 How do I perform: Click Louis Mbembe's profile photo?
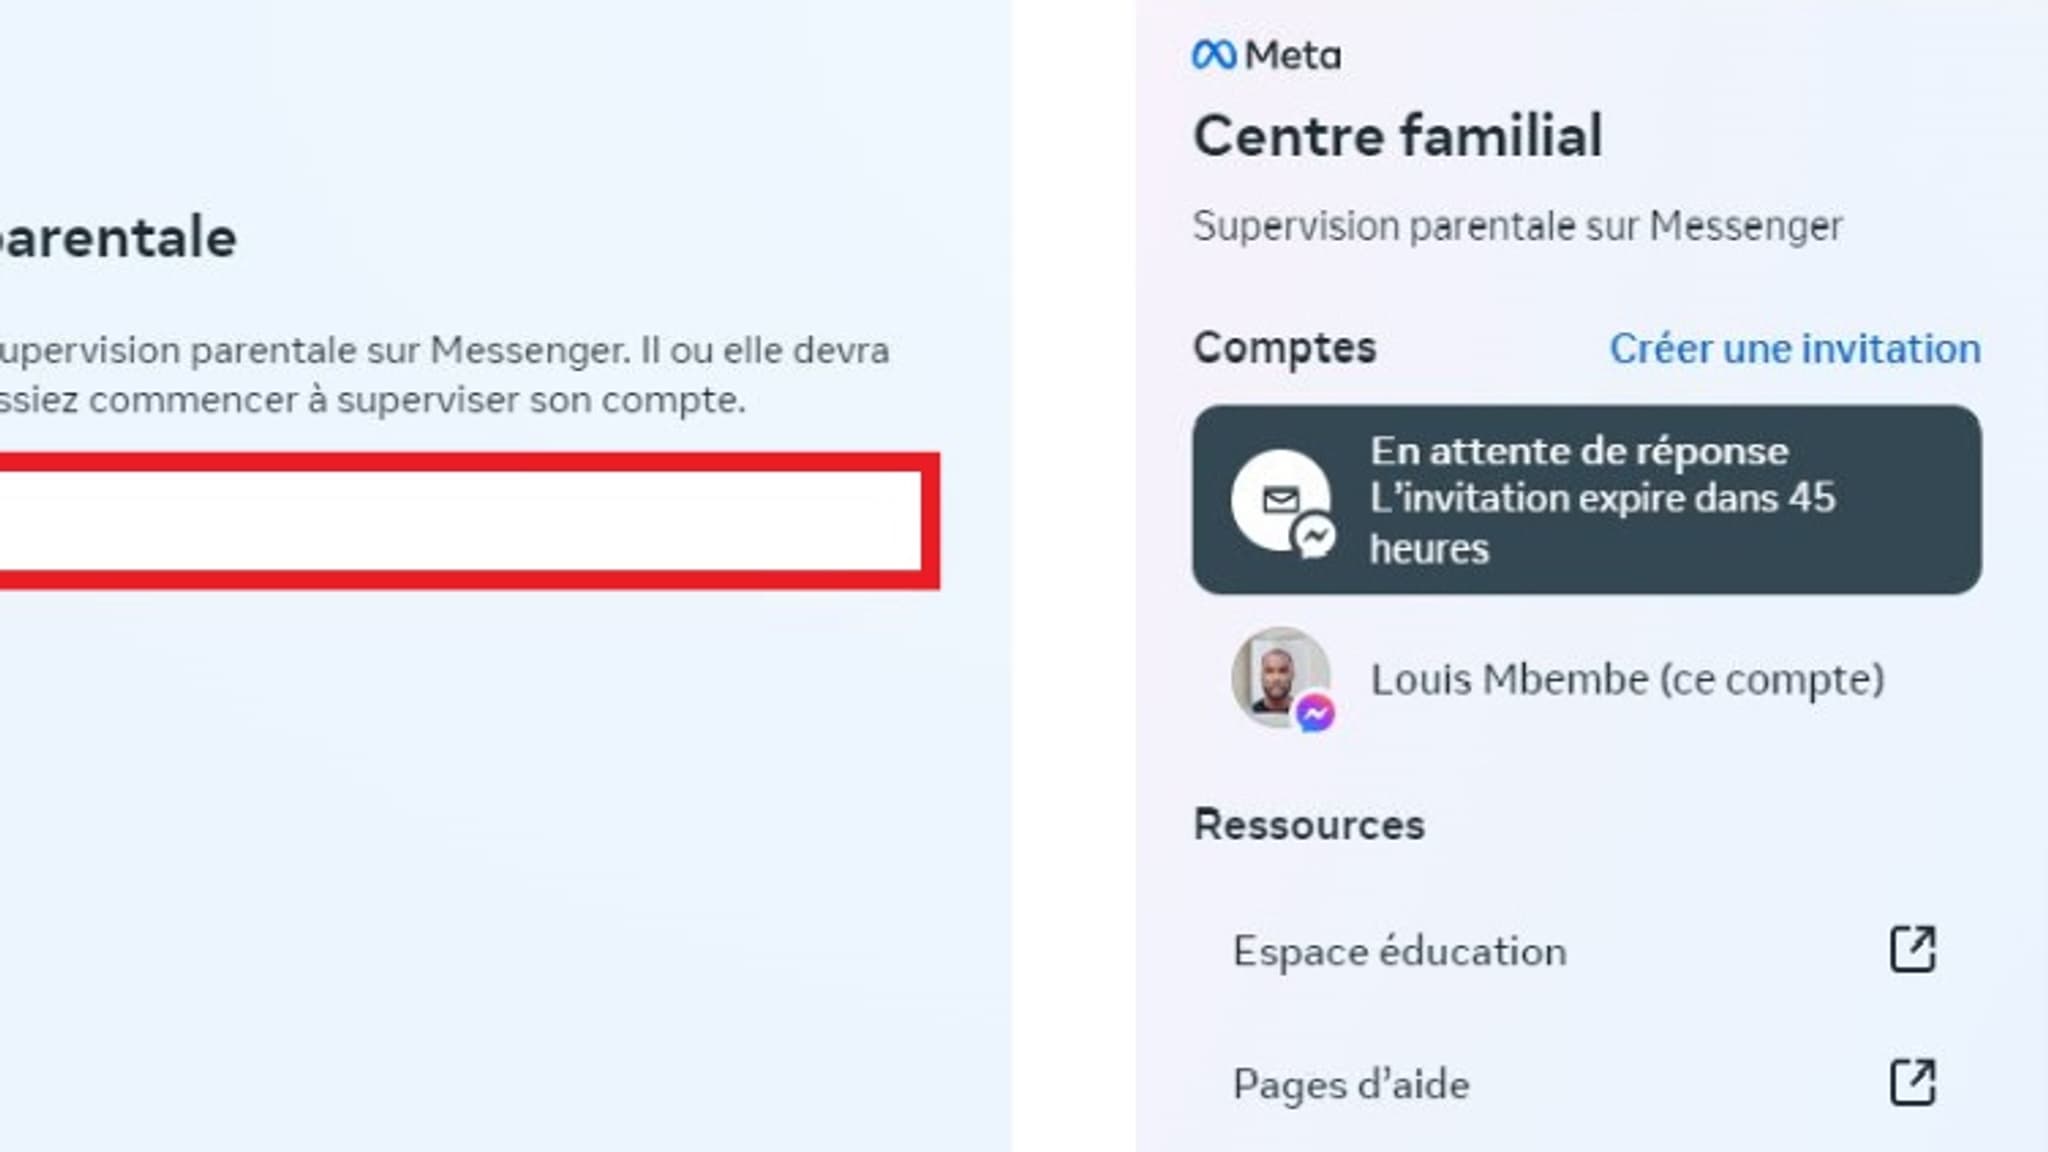(1281, 677)
